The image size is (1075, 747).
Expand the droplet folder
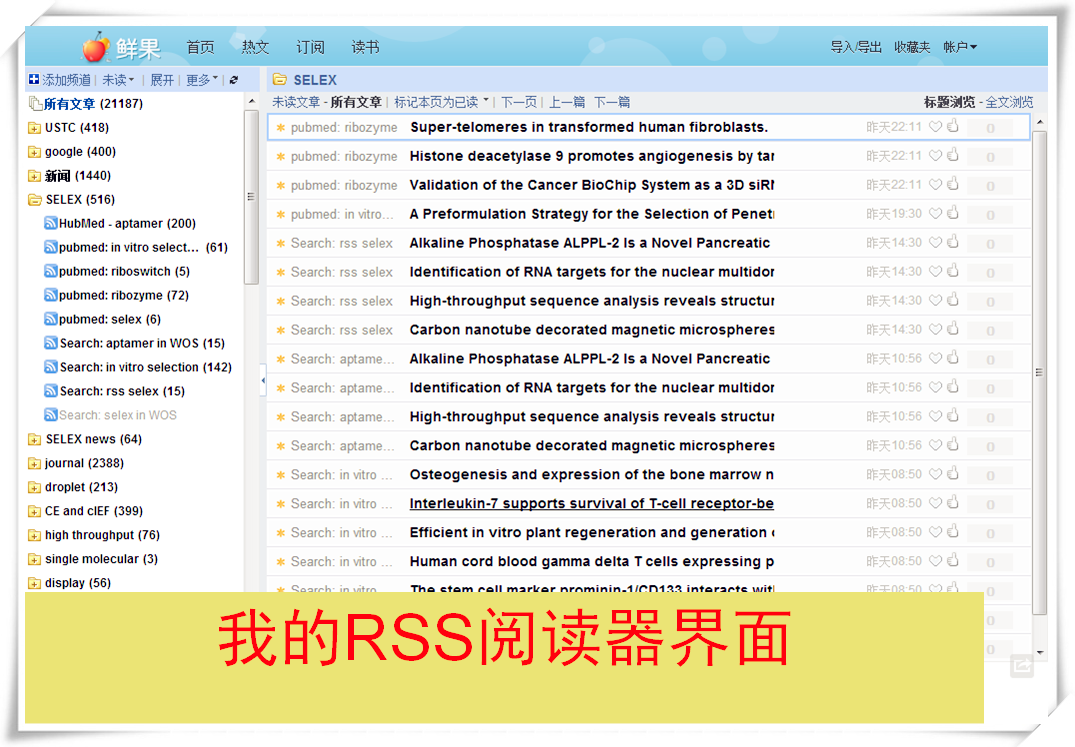pyautogui.click(x=34, y=487)
